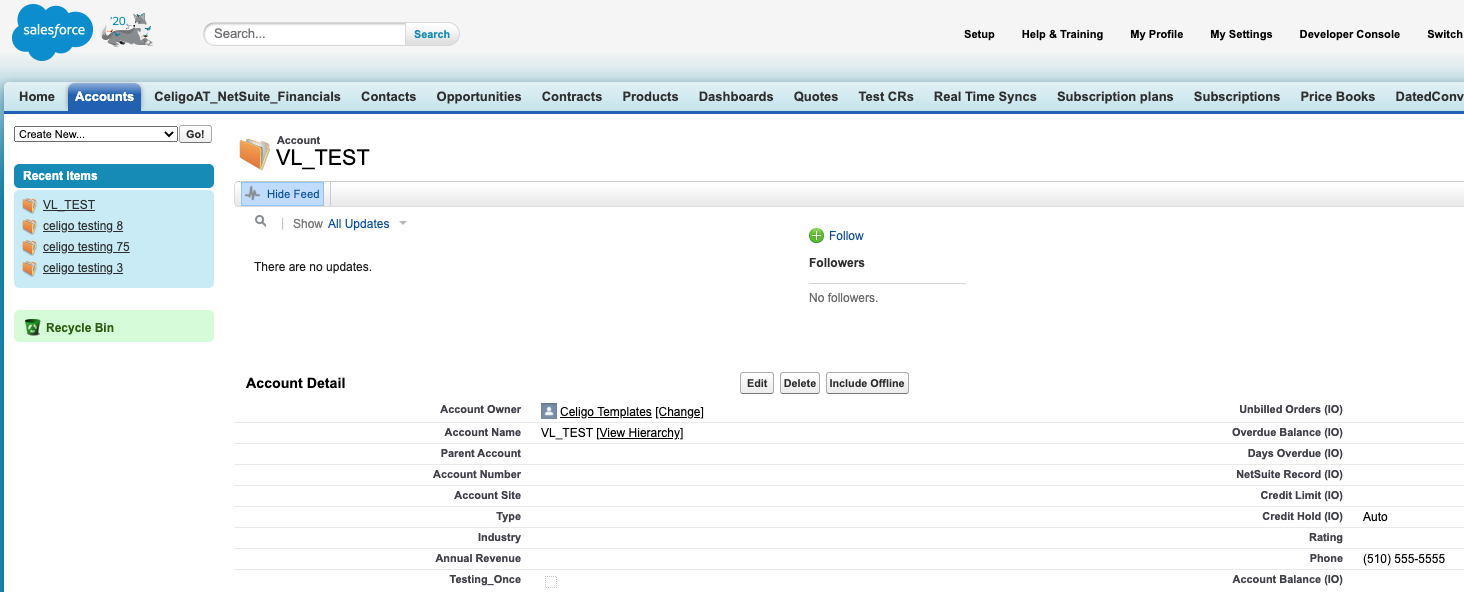The width and height of the screenshot is (1464, 592).
Task: Open the Setup link
Action: click(979, 34)
